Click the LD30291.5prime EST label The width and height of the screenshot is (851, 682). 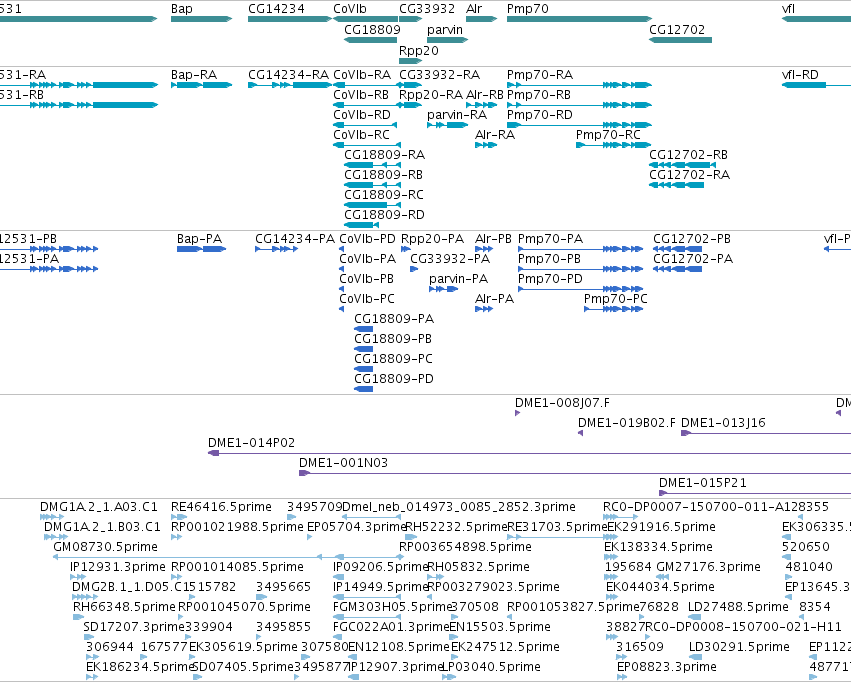pyautogui.click(x=739, y=647)
